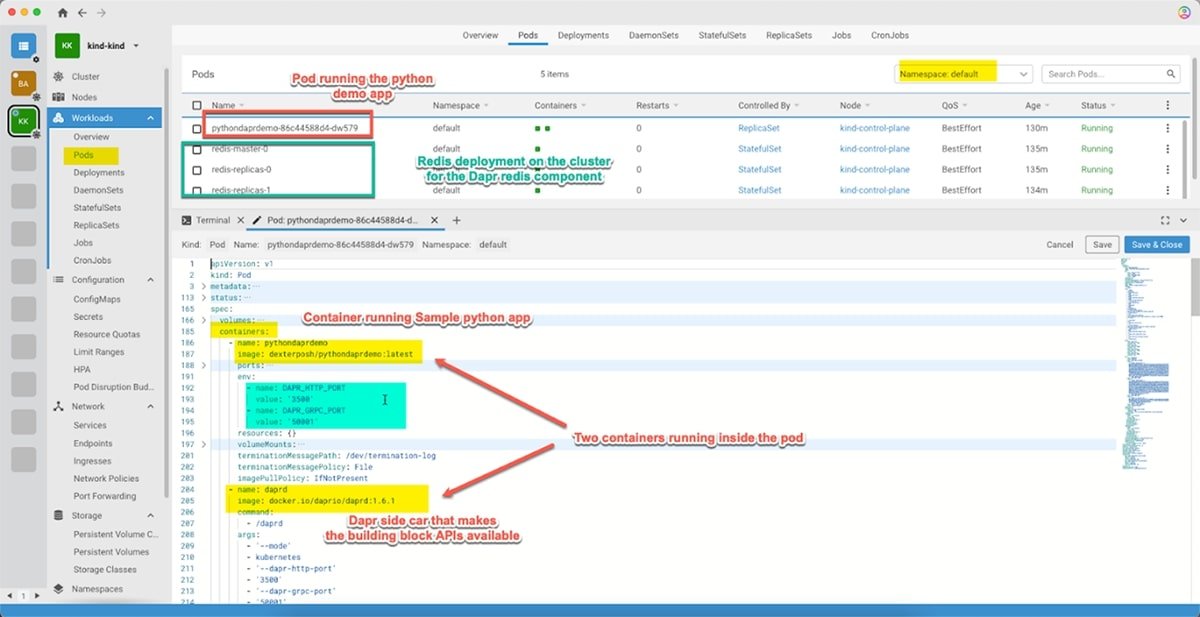The width and height of the screenshot is (1200, 617).
Task: Open the StatefulSets tab
Action: click(722, 35)
